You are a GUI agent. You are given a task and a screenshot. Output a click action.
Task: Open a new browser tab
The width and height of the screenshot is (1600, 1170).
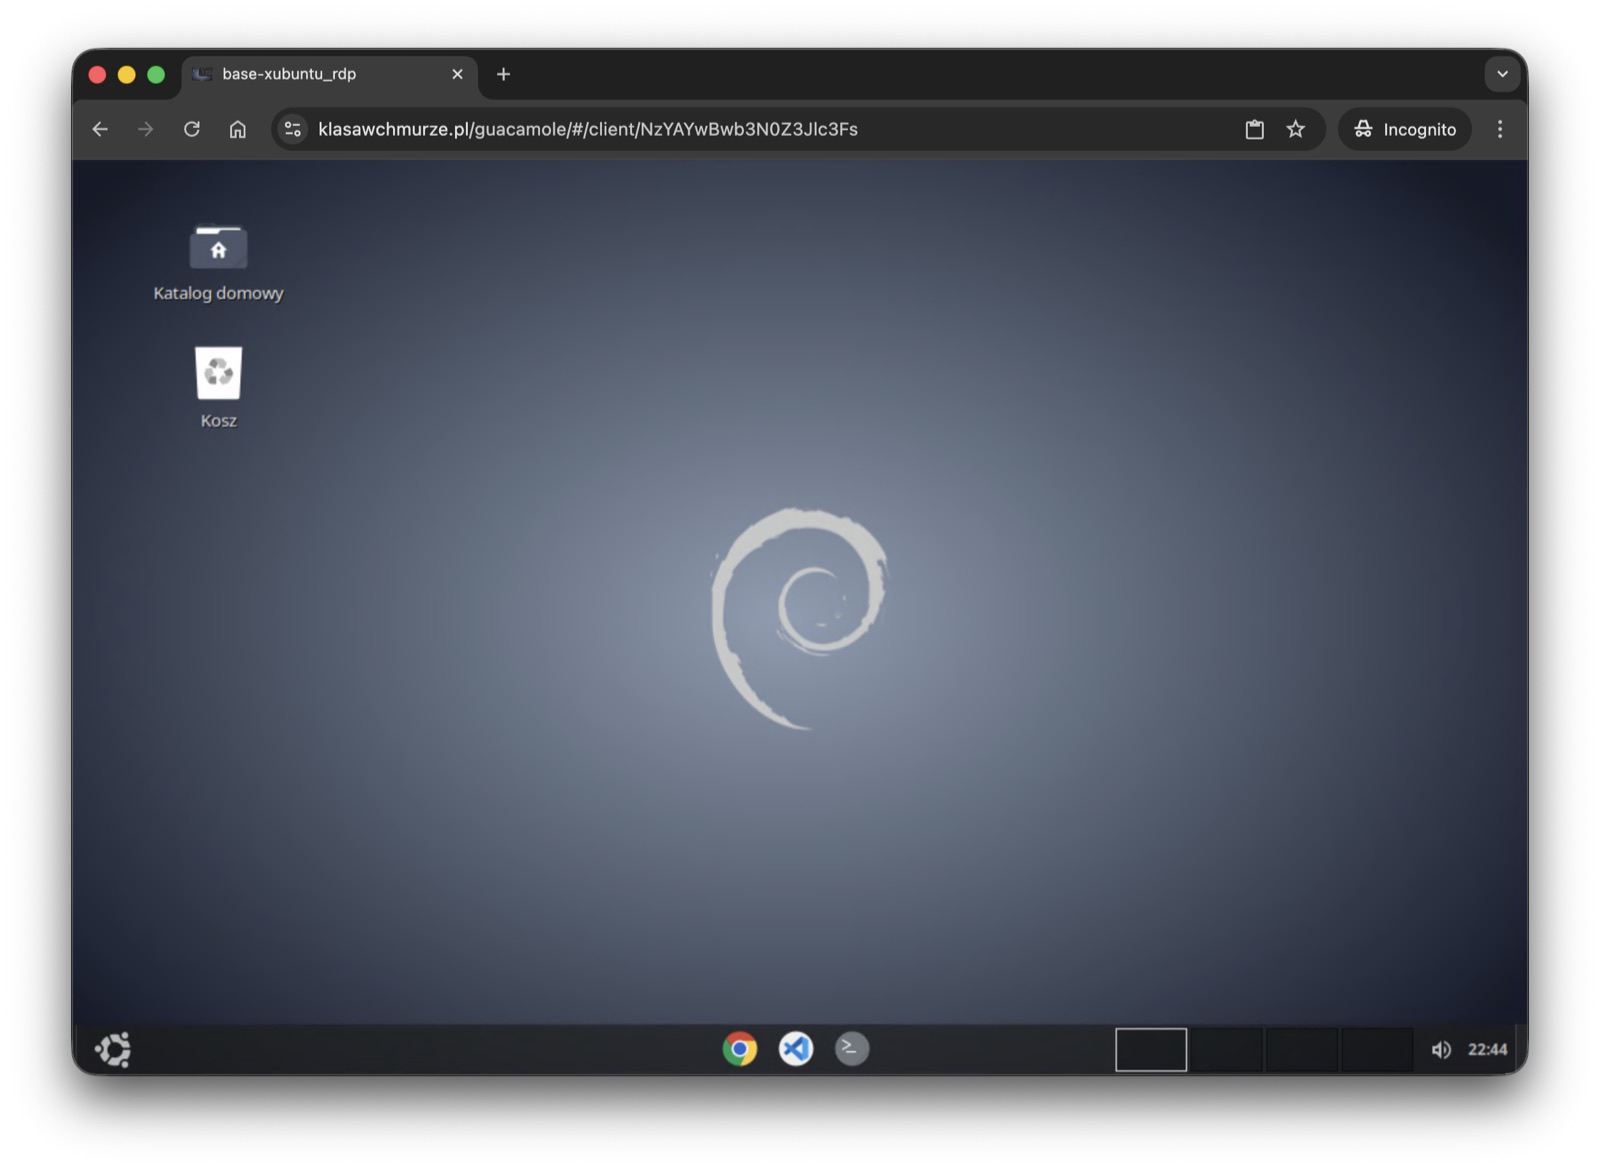[x=503, y=74]
